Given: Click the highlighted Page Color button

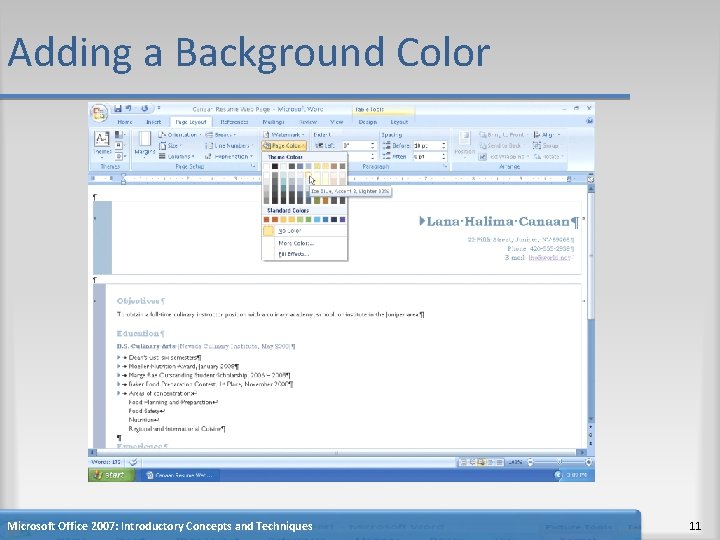Looking at the screenshot, I should click(x=284, y=146).
